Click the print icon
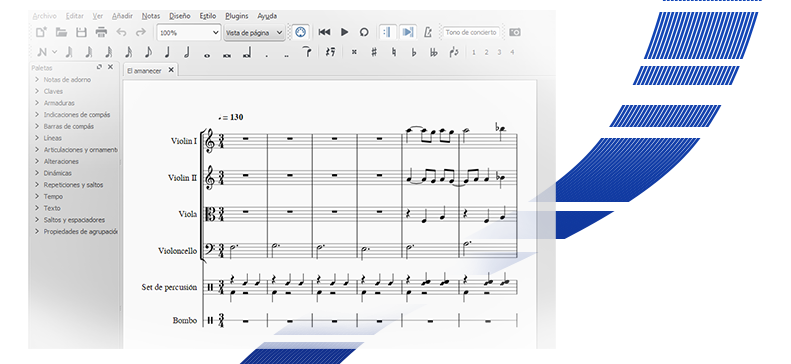The height and width of the screenshot is (364, 791). (x=101, y=32)
